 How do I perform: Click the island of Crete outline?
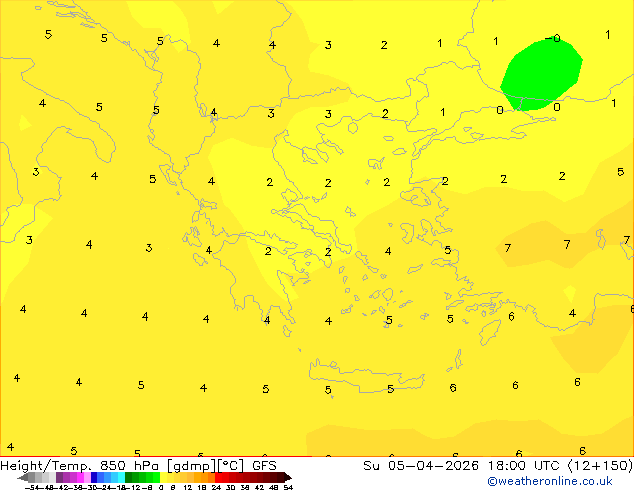click(366, 376)
